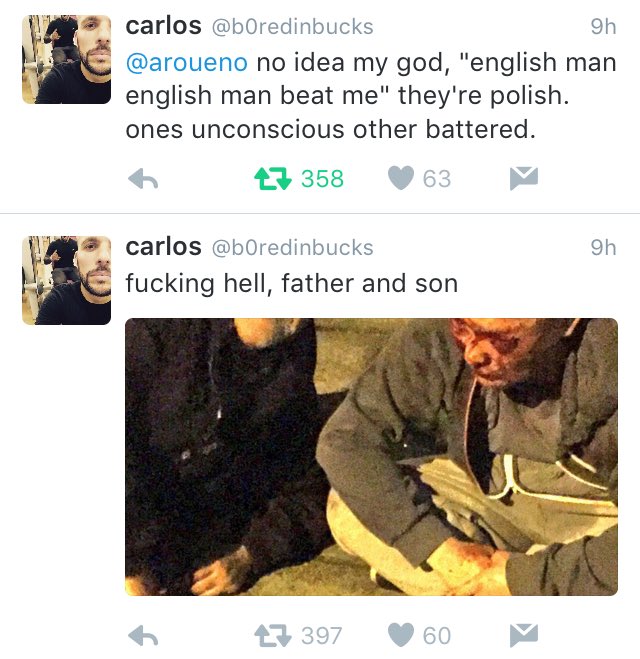This screenshot has width=640, height=659.
Task: Click @b0redinbucks handle on the second tweet
Action: [x=293, y=247]
